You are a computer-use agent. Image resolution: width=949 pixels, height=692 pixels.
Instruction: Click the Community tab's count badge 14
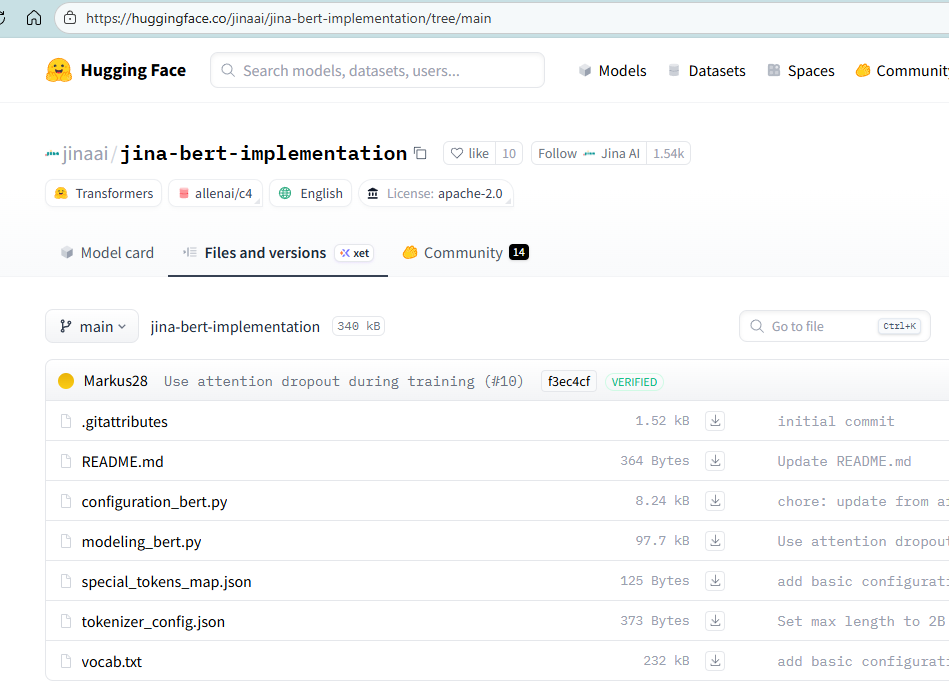pyautogui.click(x=519, y=252)
